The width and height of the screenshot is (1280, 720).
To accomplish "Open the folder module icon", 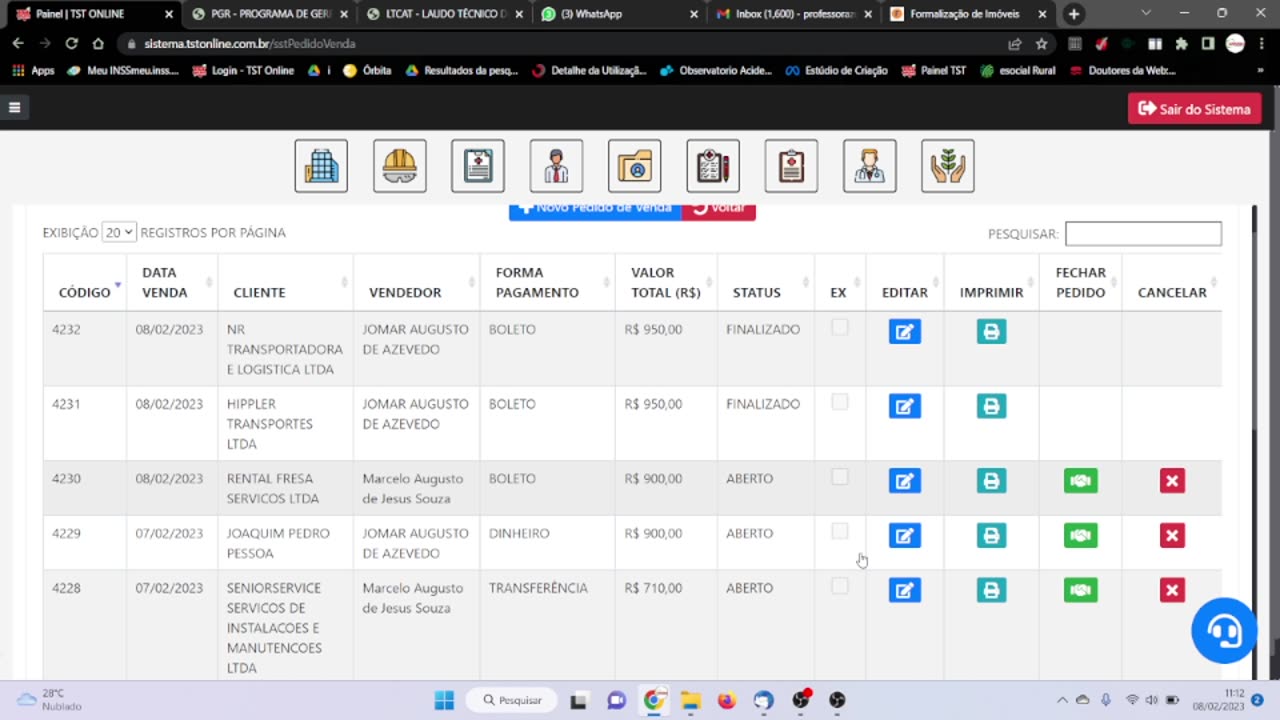I will coord(635,166).
